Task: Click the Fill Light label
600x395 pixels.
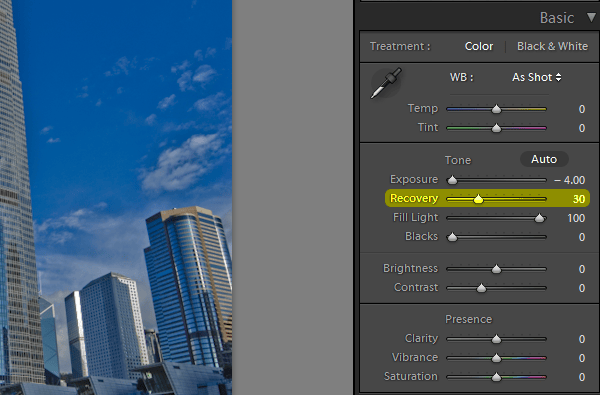Action: coord(415,217)
